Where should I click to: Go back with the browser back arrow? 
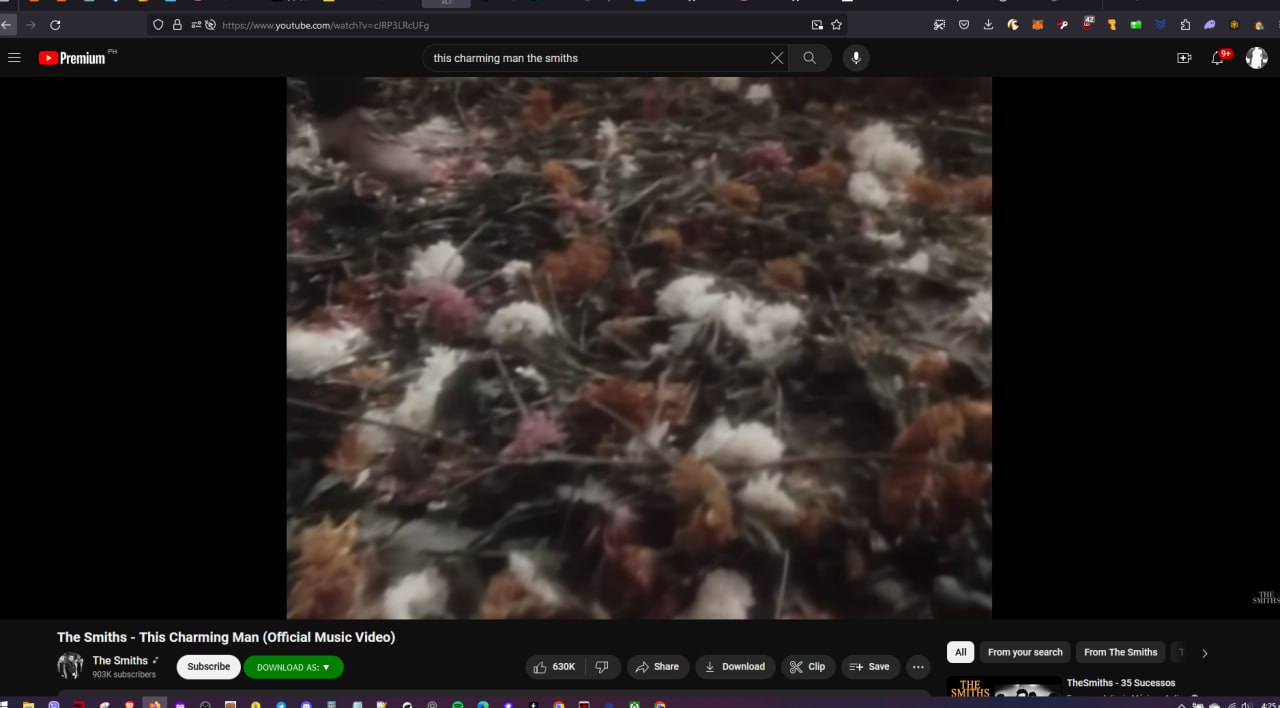tap(7, 25)
